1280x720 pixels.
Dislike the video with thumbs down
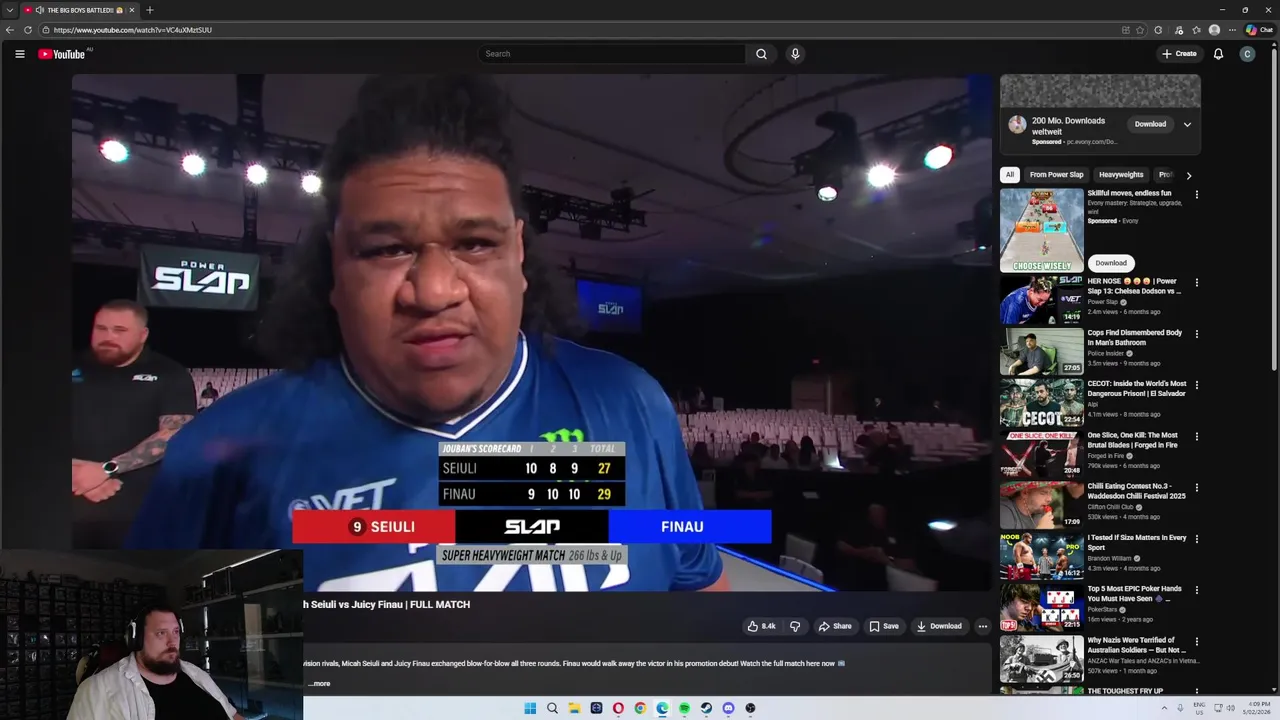(x=795, y=626)
